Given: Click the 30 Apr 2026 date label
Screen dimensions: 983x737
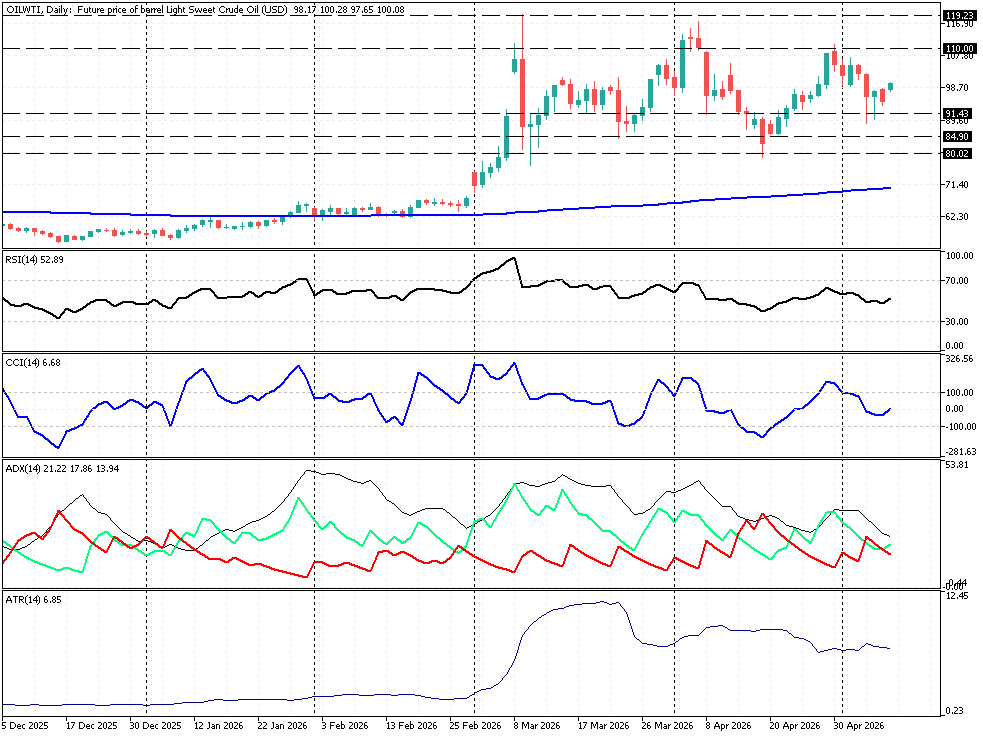Looking at the screenshot, I should (858, 726).
